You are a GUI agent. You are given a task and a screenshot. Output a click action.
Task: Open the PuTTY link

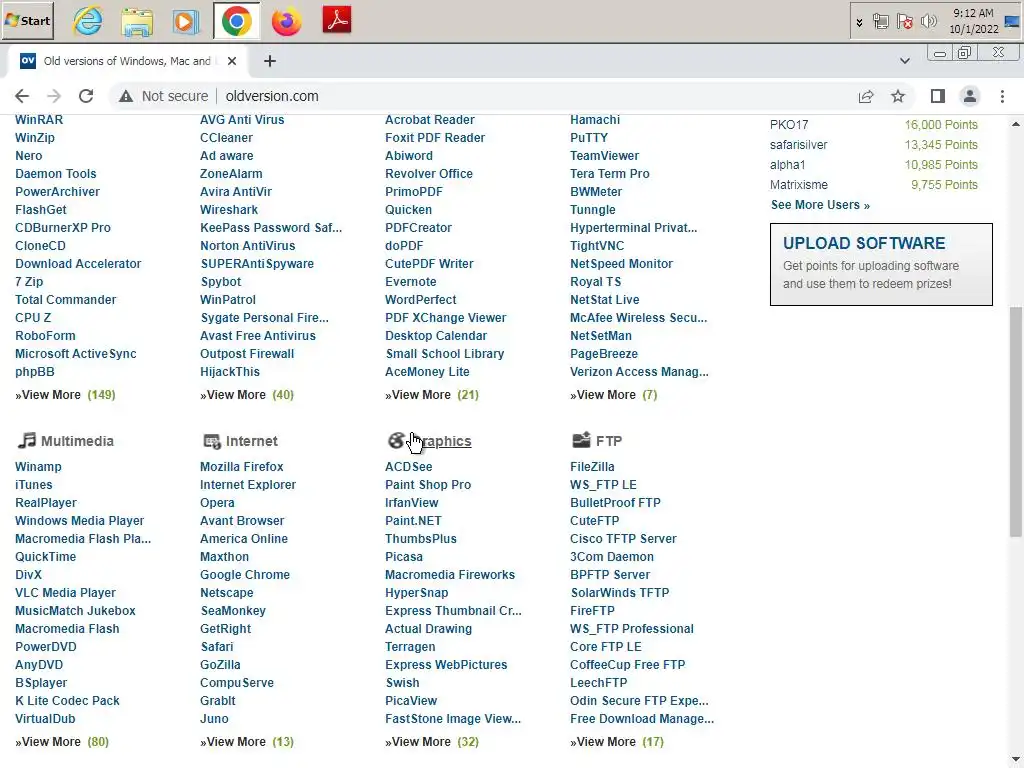[x=588, y=138]
